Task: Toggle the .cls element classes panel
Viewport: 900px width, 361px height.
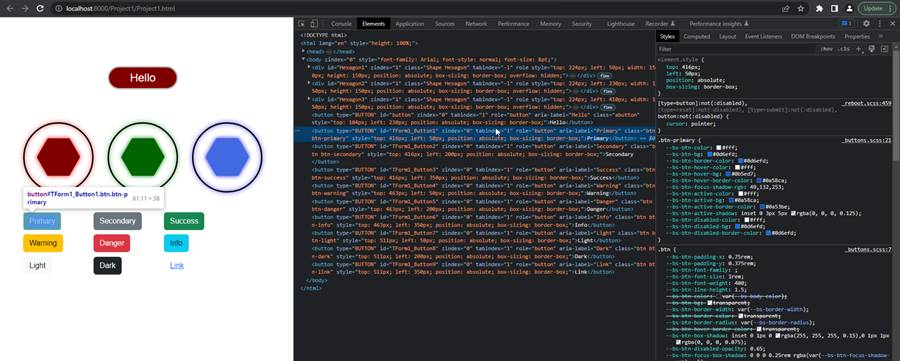Action: pyautogui.click(x=844, y=49)
